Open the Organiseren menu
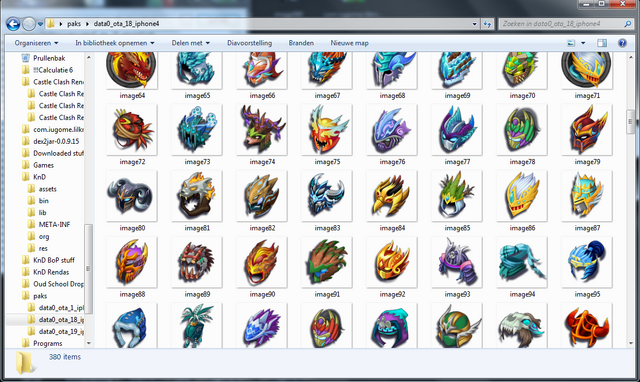 pos(36,43)
